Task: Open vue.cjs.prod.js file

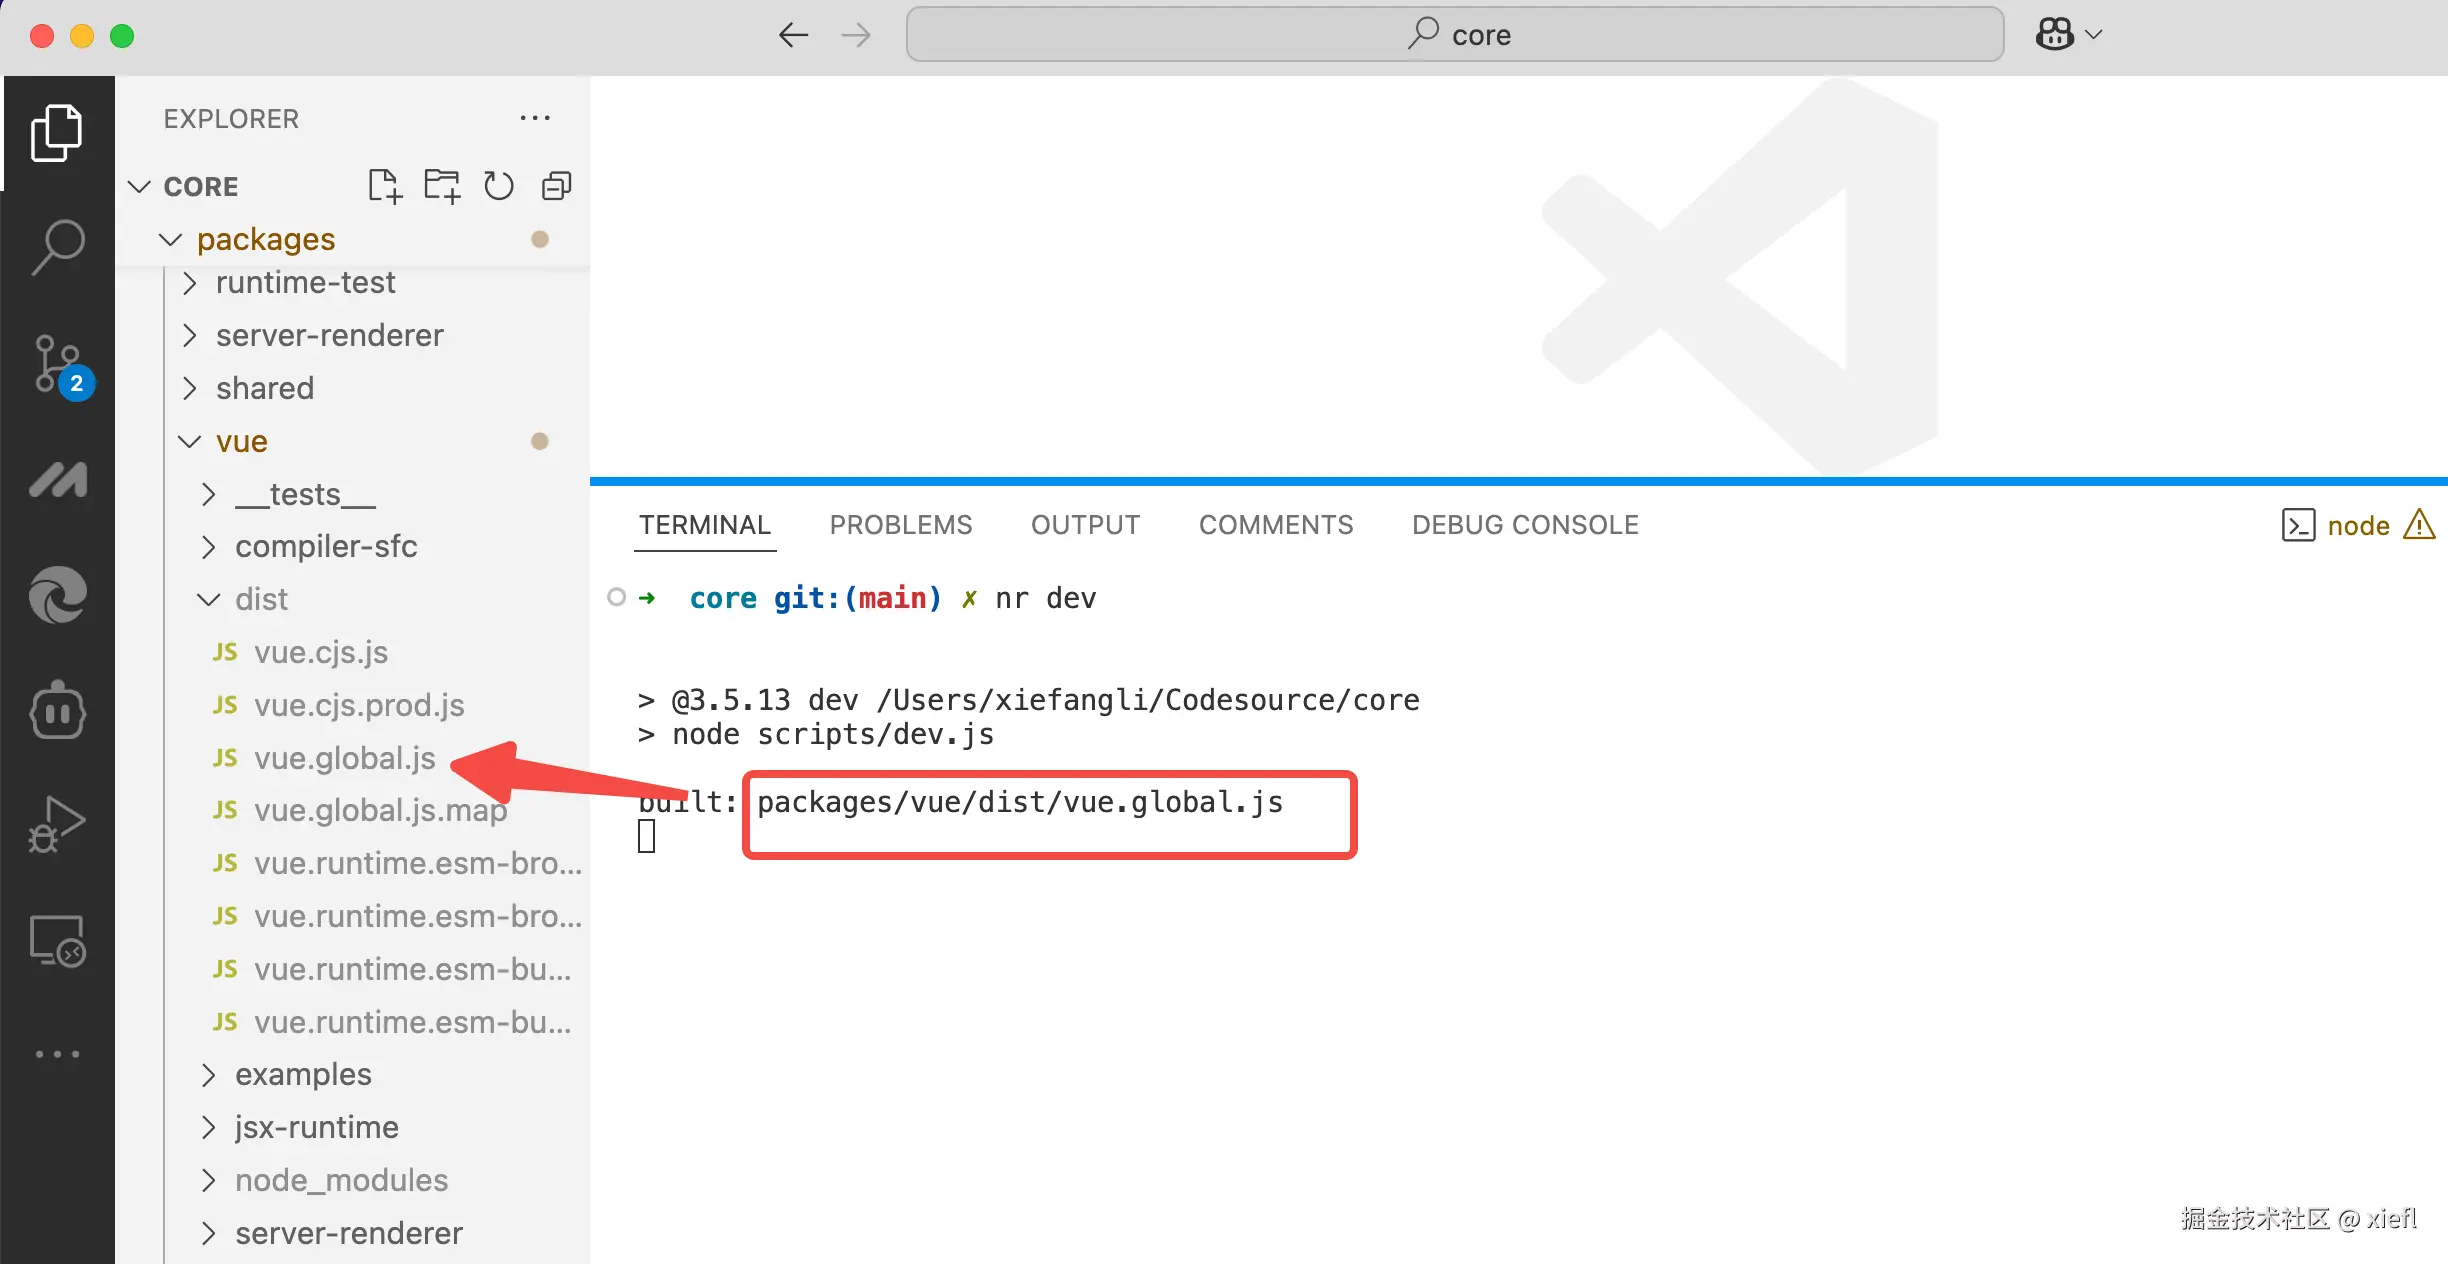Action: point(358,705)
